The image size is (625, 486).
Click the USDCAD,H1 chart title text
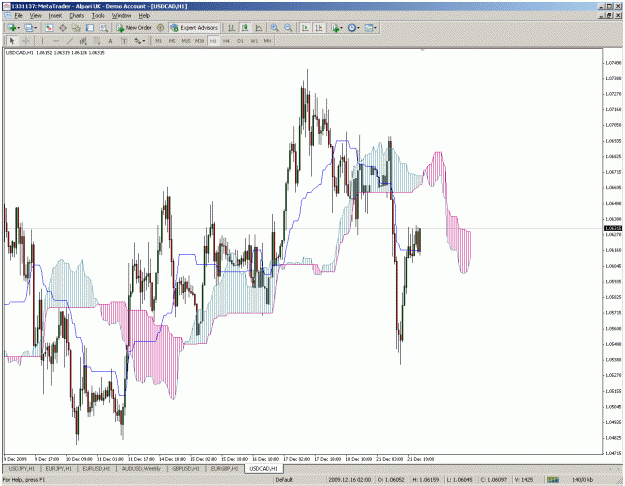pos(20,53)
